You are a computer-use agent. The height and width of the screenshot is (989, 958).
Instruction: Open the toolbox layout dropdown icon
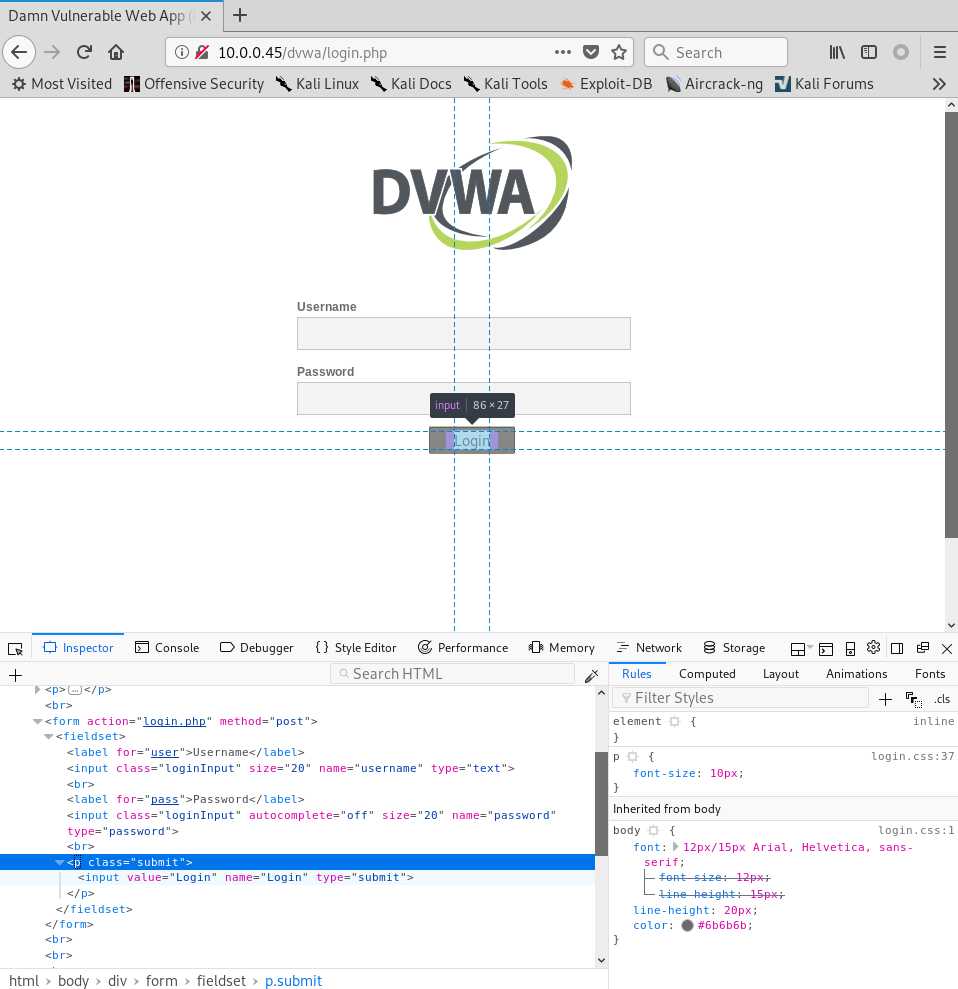tap(801, 648)
